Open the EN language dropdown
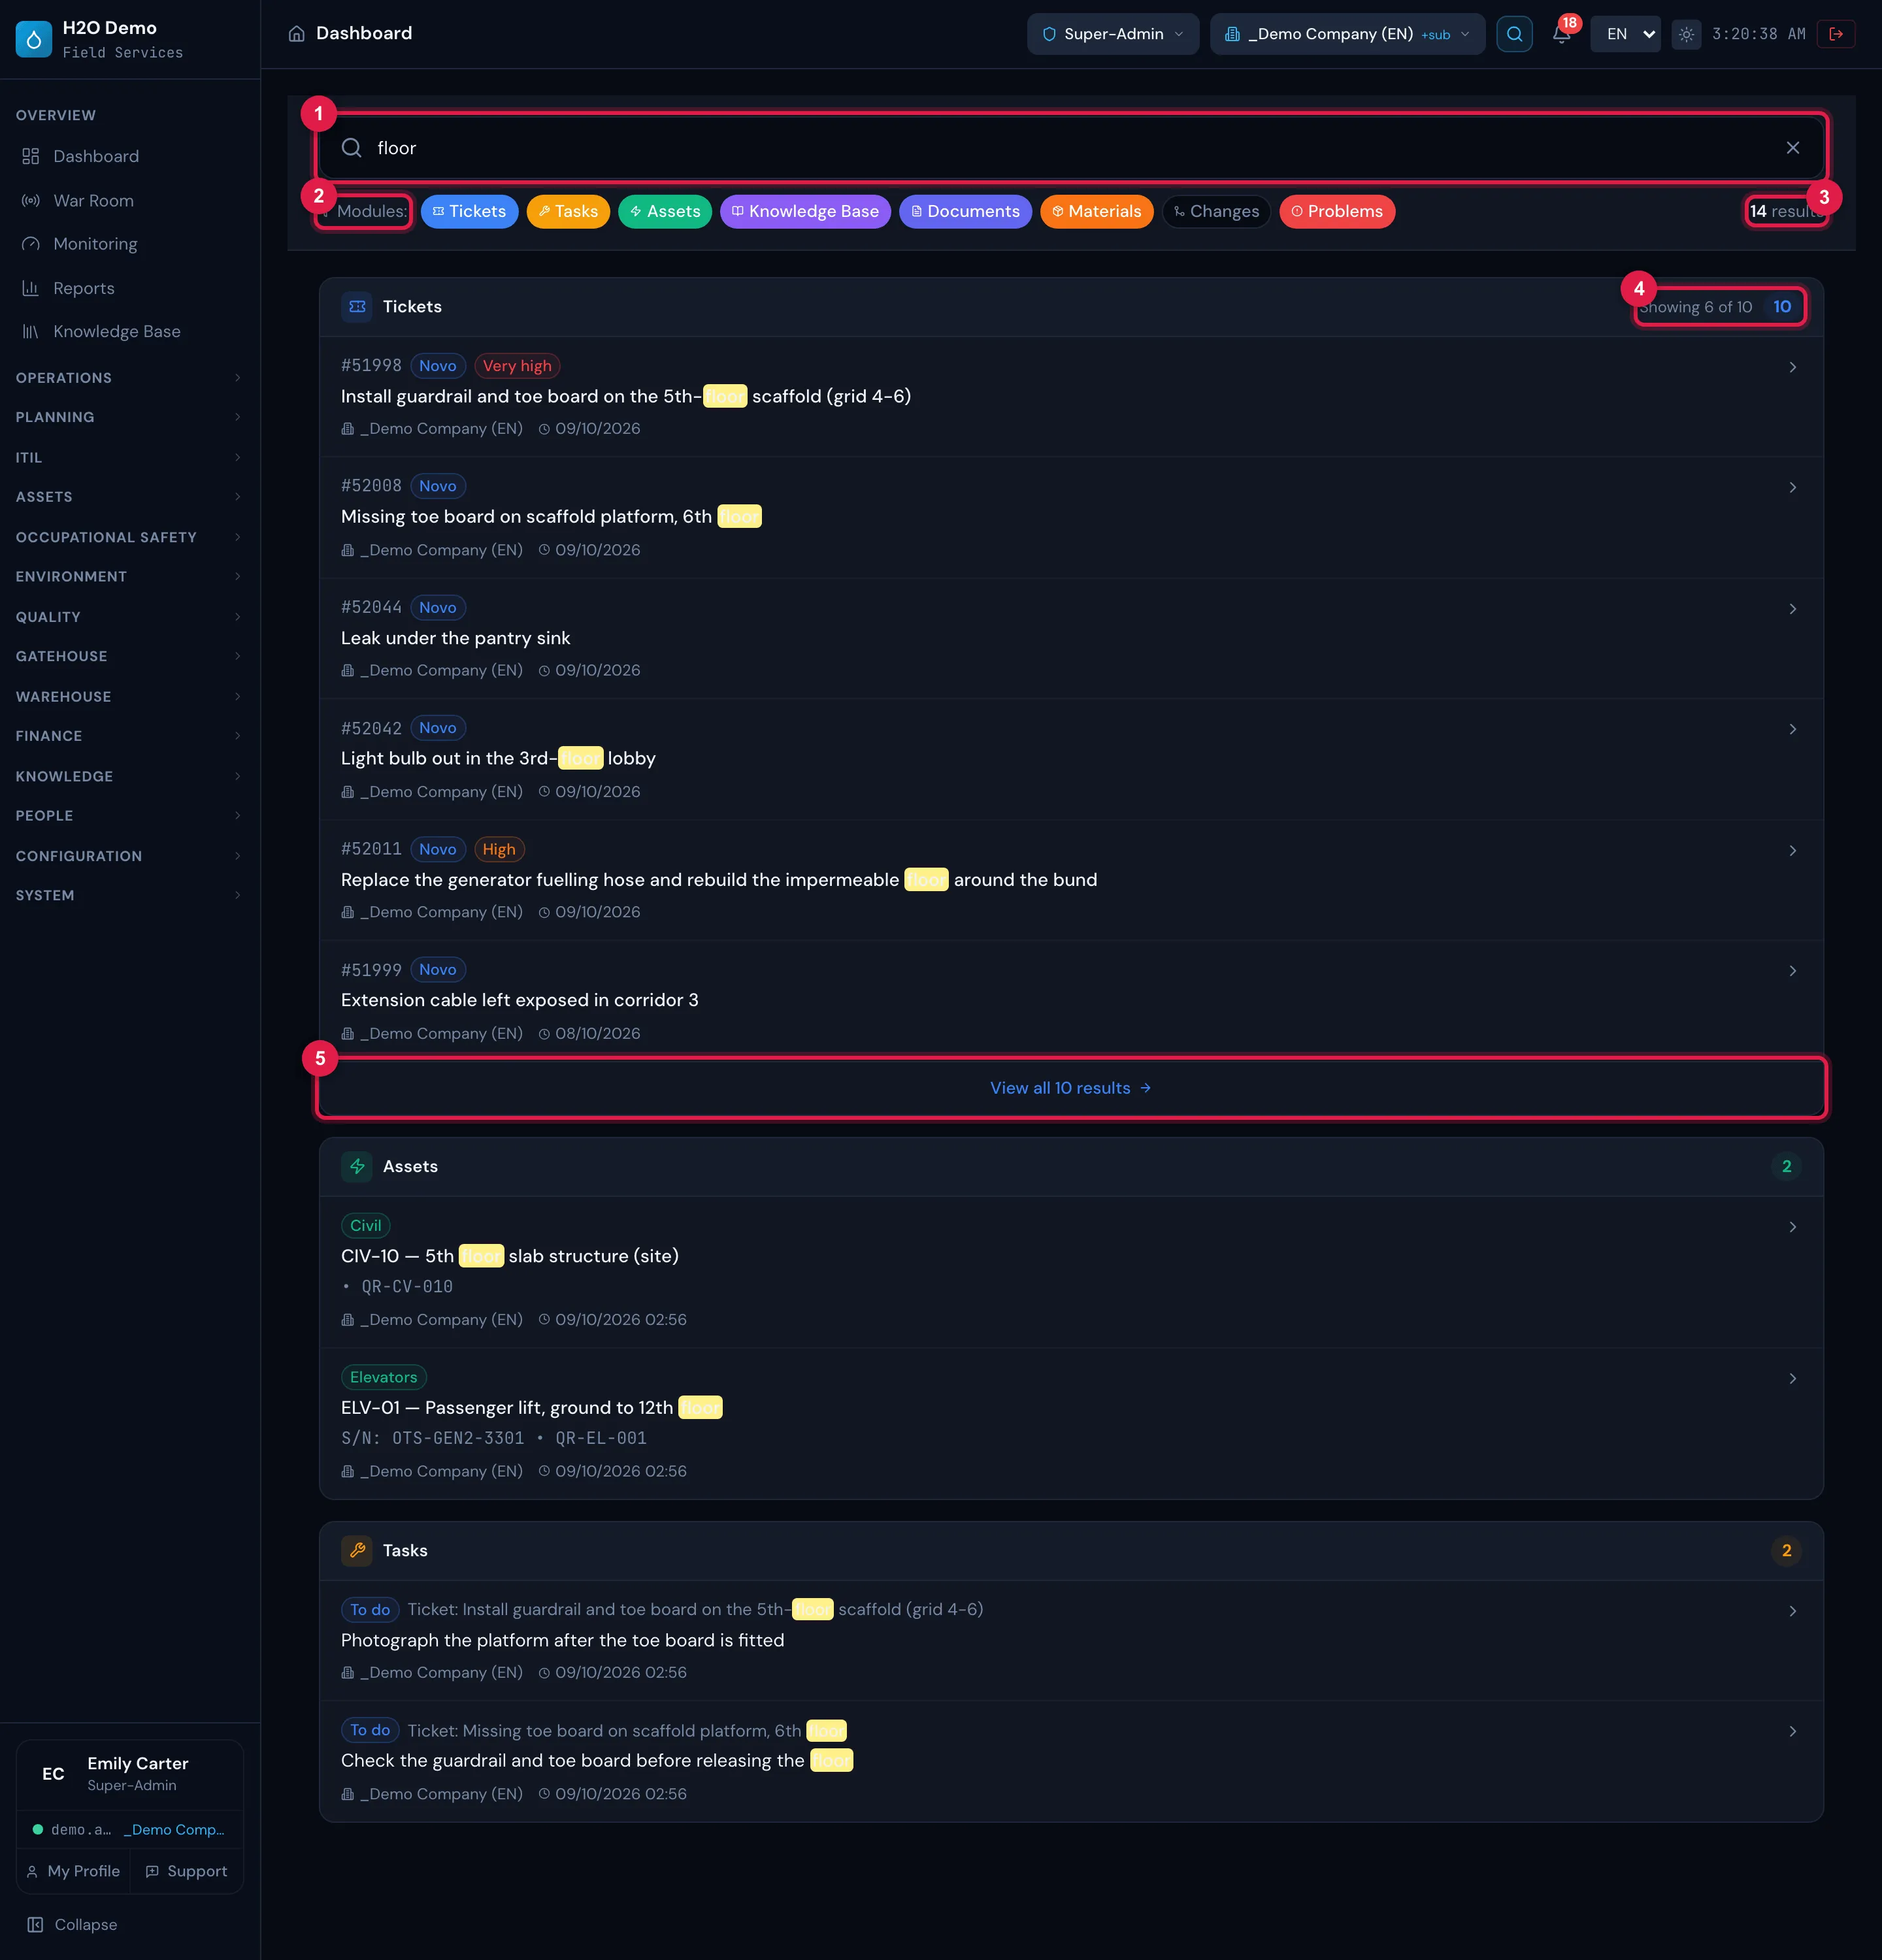The width and height of the screenshot is (1882, 1960). pyautogui.click(x=1626, y=34)
